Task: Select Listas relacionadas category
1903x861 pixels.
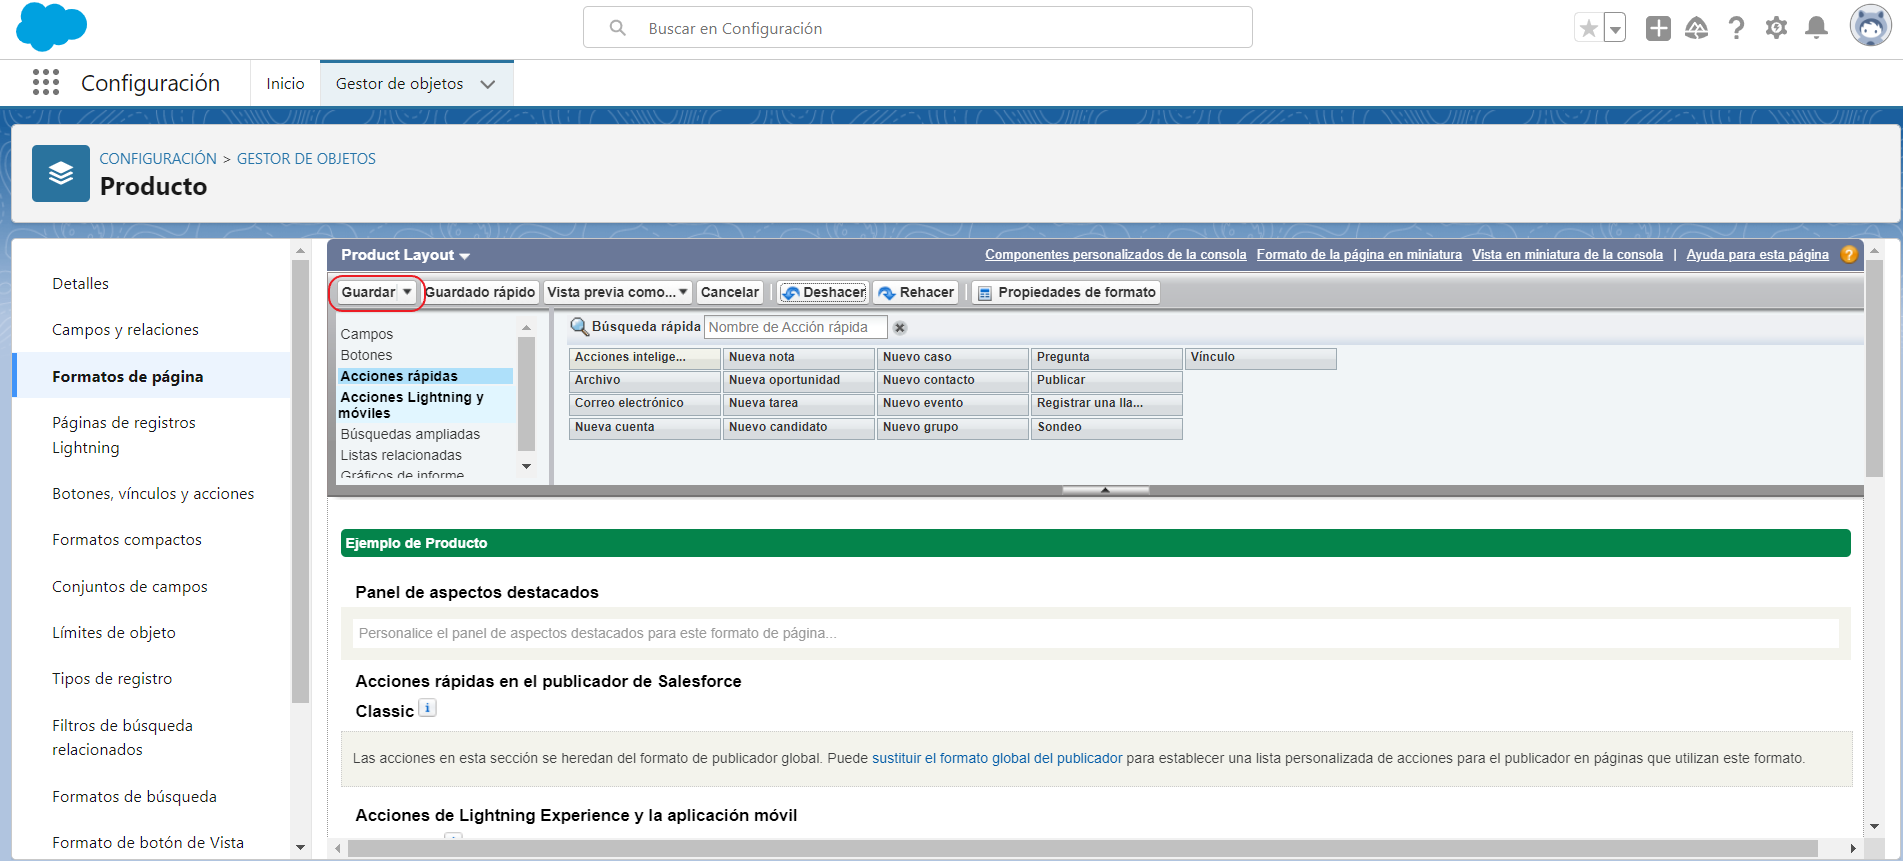Action: point(401,455)
